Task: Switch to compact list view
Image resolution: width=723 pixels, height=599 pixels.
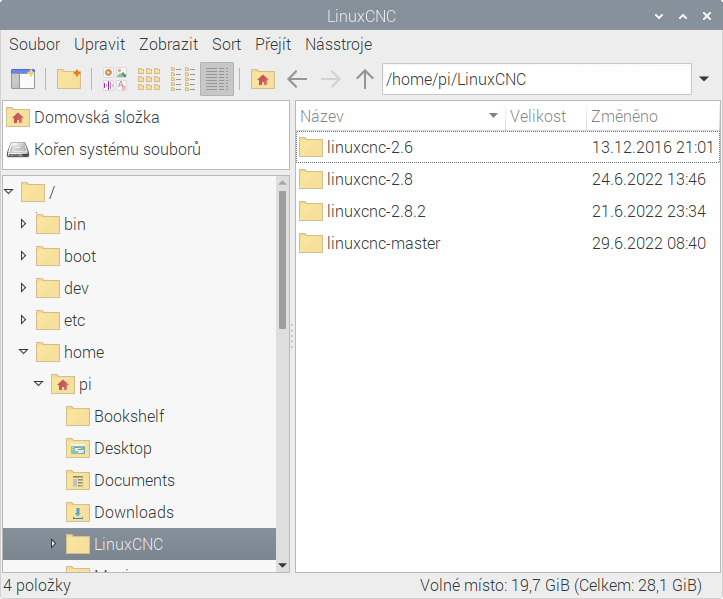Action: click(183, 79)
